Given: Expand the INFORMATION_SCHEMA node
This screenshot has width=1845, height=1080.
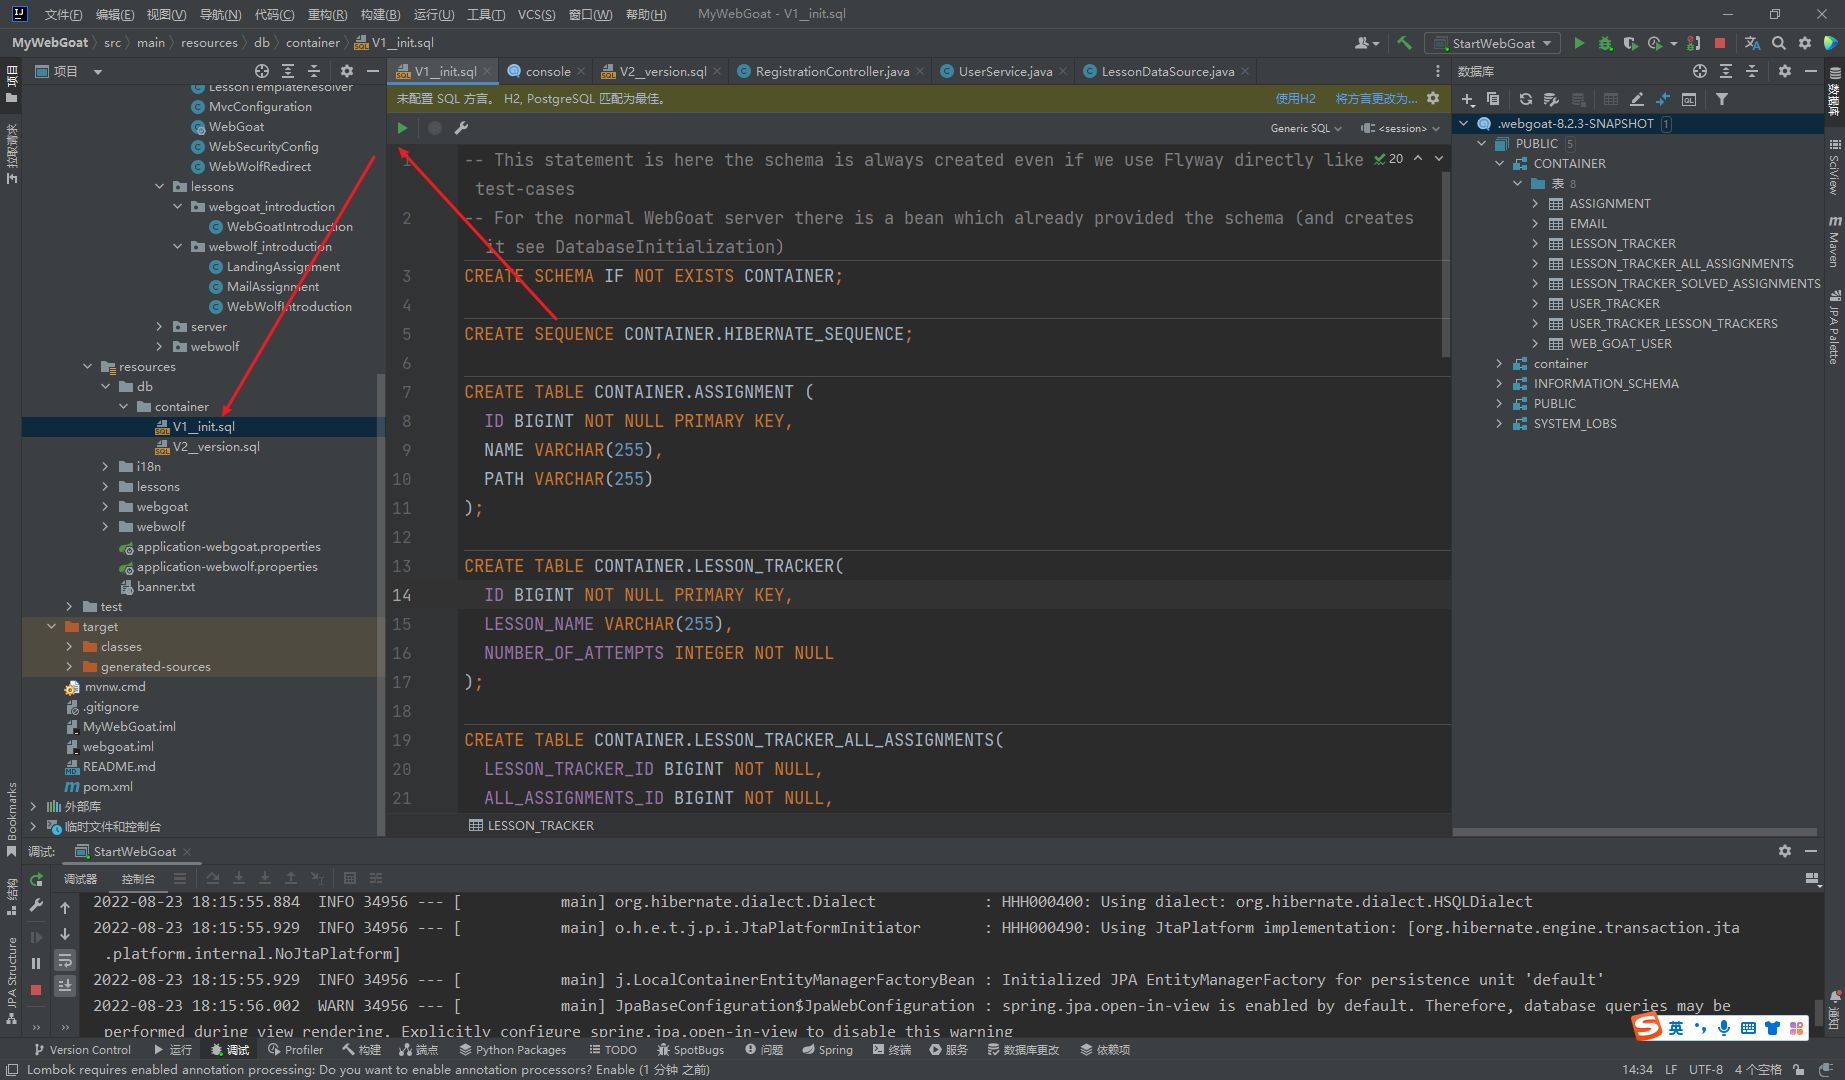Looking at the screenshot, I should click(1499, 384).
